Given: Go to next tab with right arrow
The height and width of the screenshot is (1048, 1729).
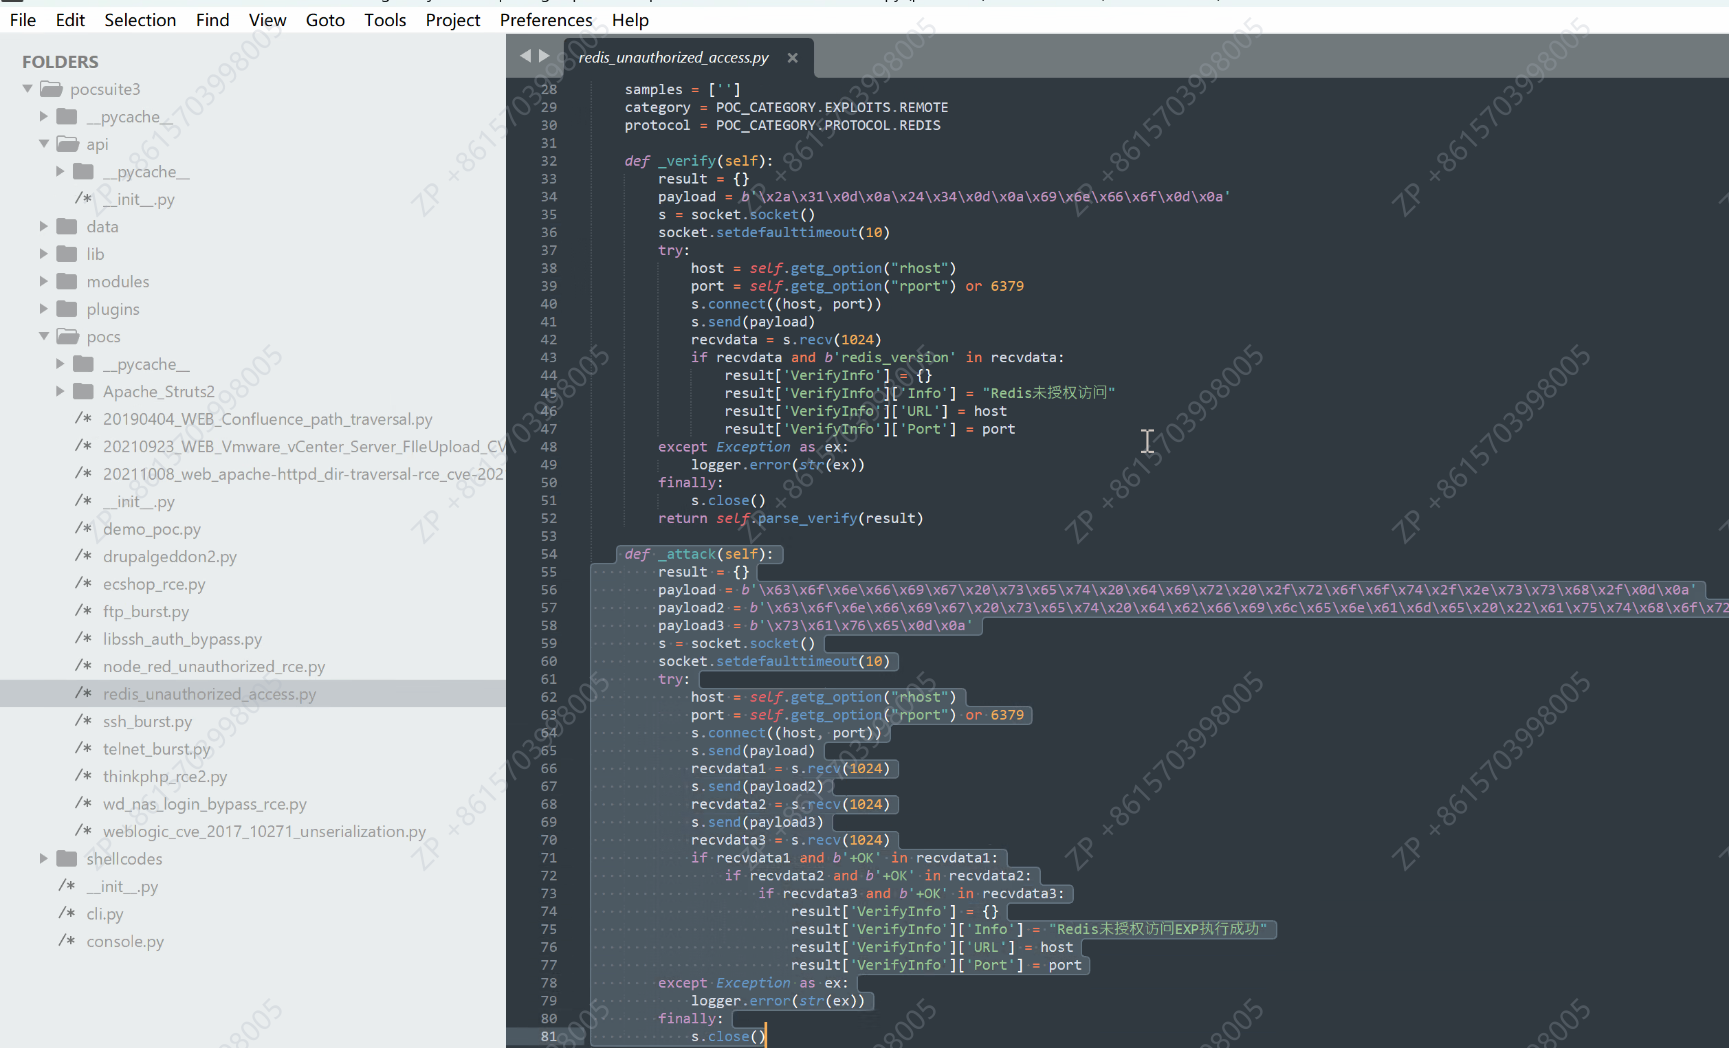Looking at the screenshot, I should [x=544, y=56].
